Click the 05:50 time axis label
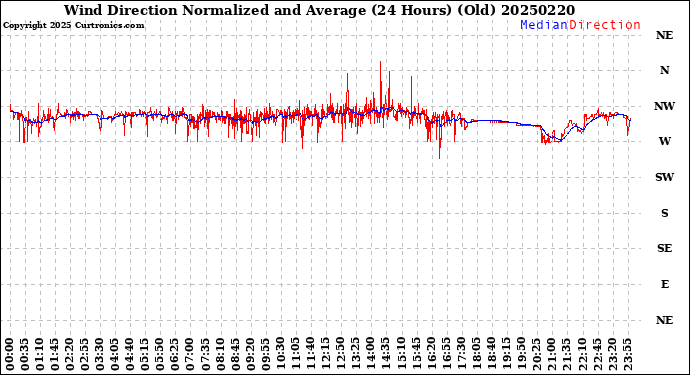The image size is (690, 375). pos(160,355)
